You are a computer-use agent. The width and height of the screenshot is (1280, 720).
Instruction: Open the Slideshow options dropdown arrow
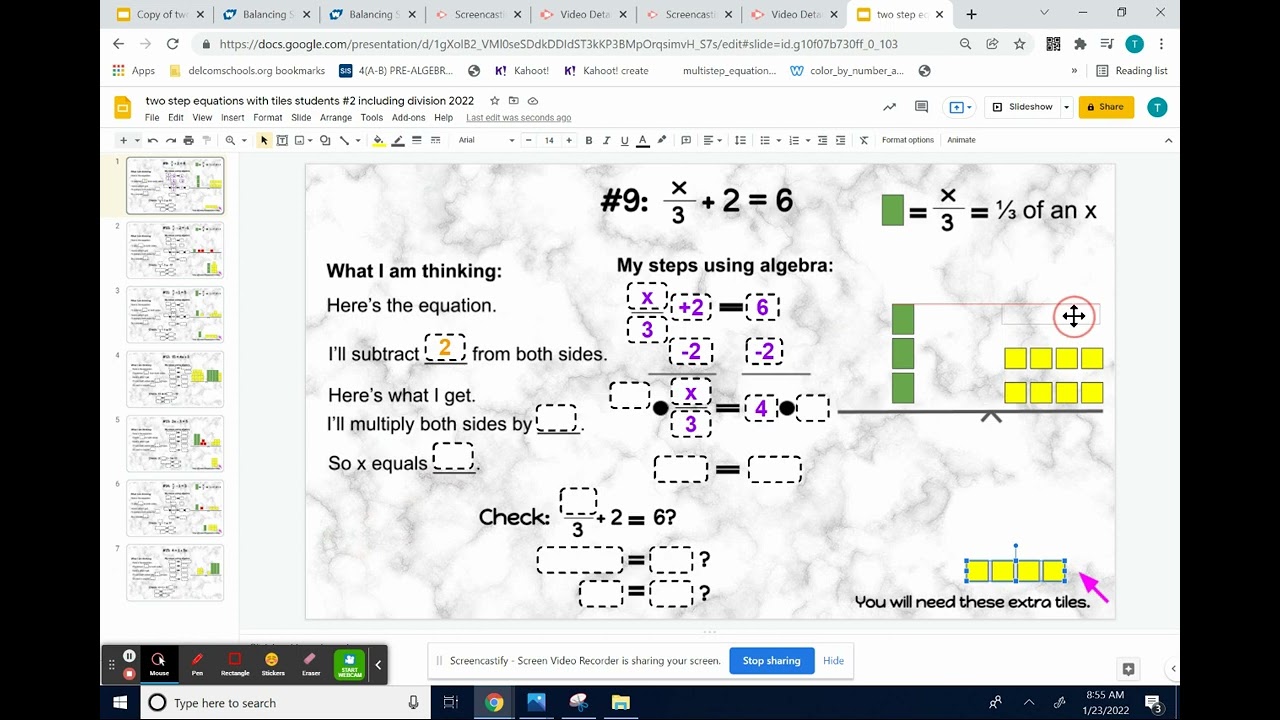pyautogui.click(x=1067, y=107)
